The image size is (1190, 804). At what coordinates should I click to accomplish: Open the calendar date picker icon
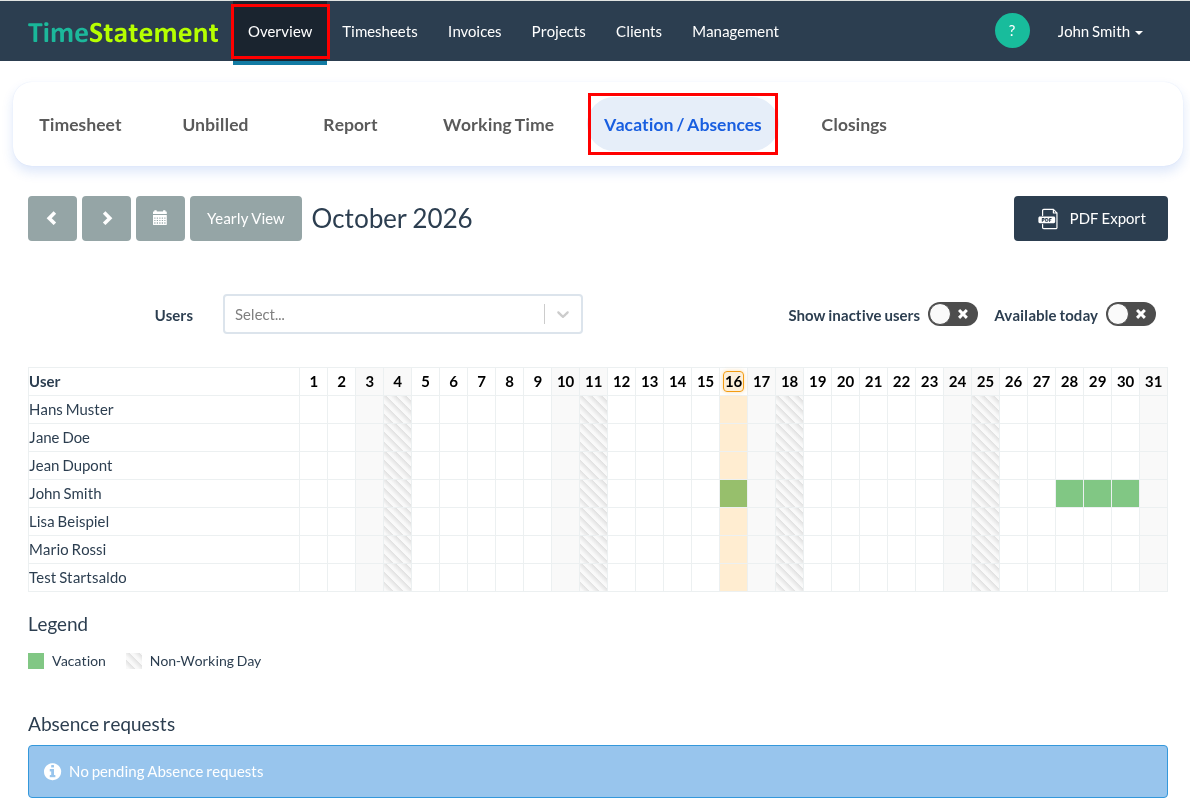[160, 219]
